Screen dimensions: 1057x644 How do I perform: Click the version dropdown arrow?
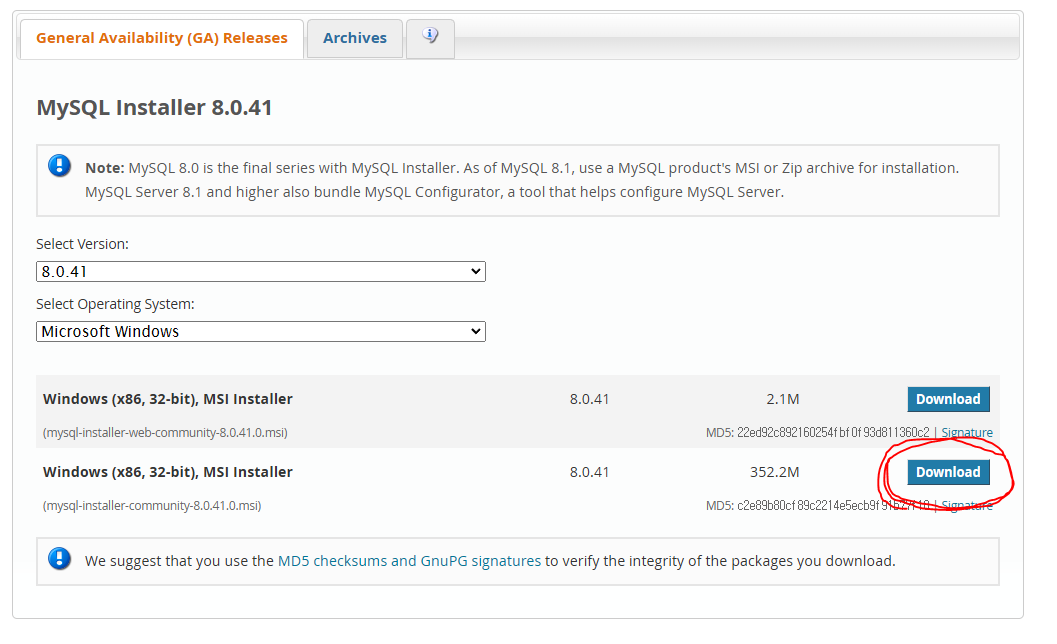(x=474, y=271)
